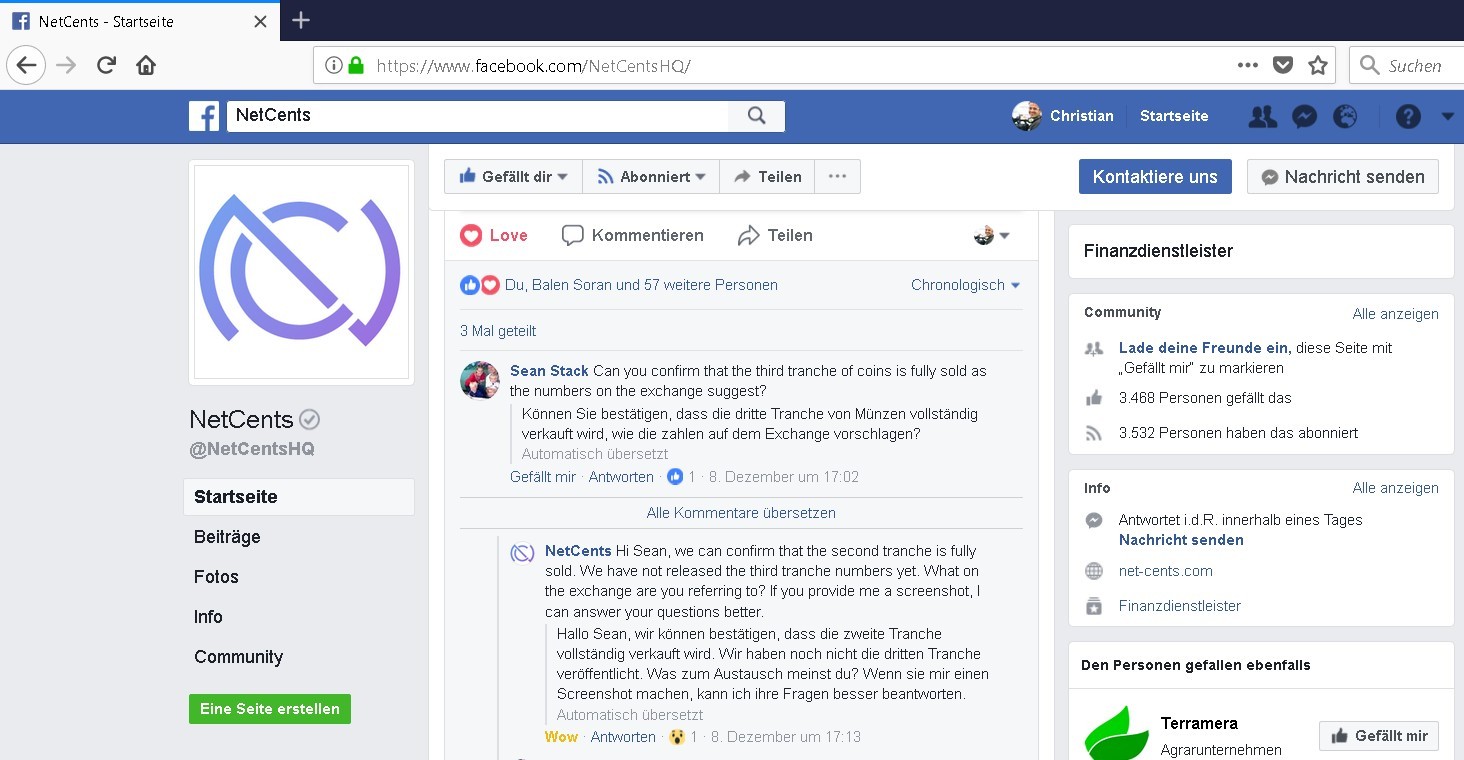
Task: Open Messenger icon in Facebook top bar
Action: pos(1304,116)
